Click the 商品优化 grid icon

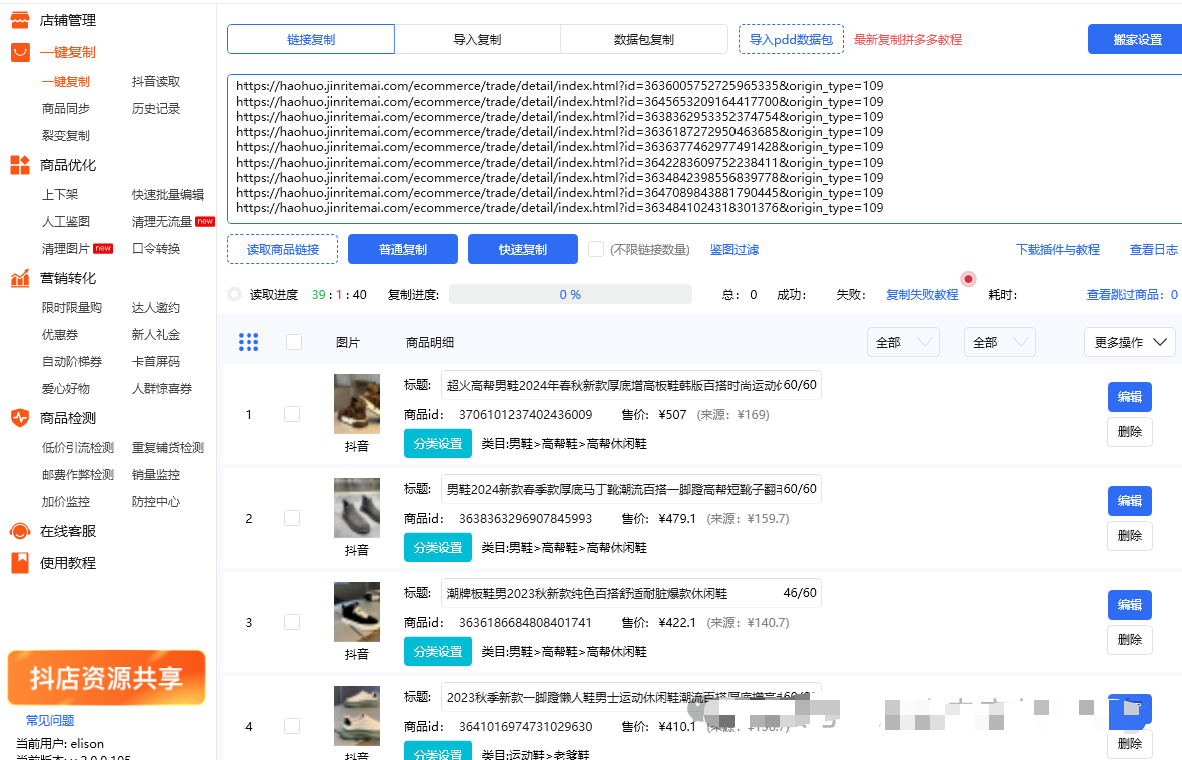pos(20,165)
